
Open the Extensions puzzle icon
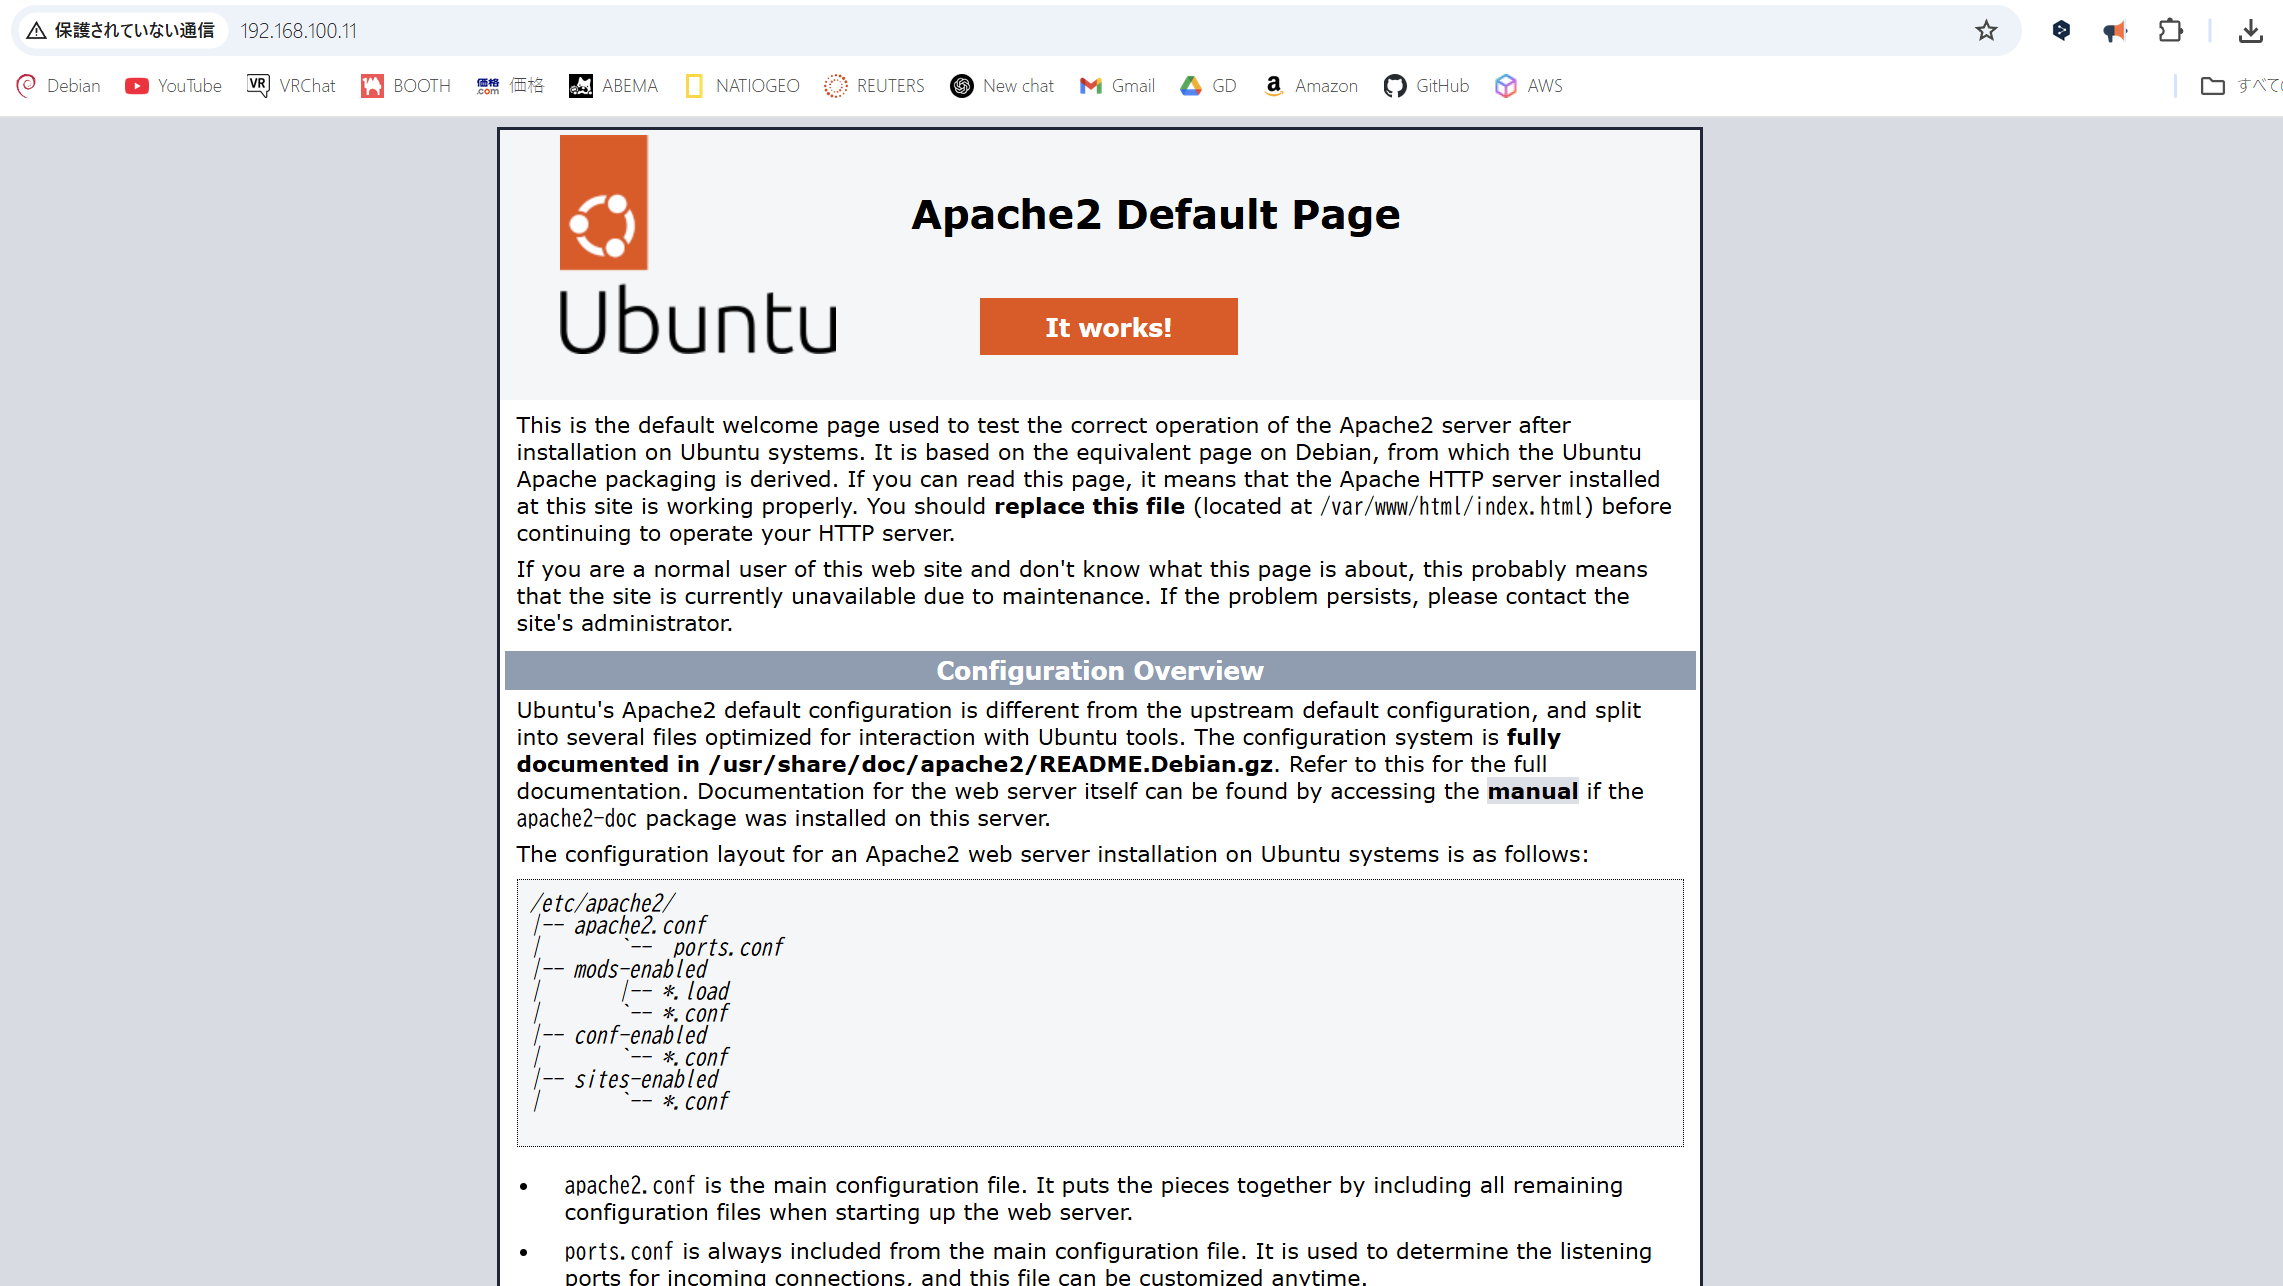pyautogui.click(x=2170, y=31)
